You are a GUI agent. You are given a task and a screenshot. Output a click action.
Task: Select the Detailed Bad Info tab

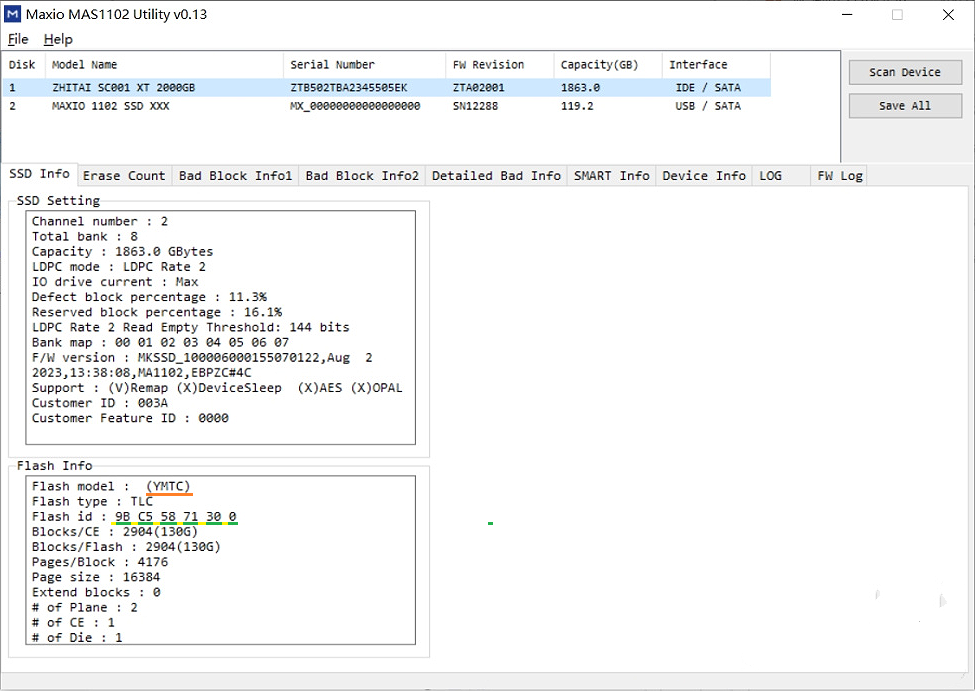(x=496, y=176)
